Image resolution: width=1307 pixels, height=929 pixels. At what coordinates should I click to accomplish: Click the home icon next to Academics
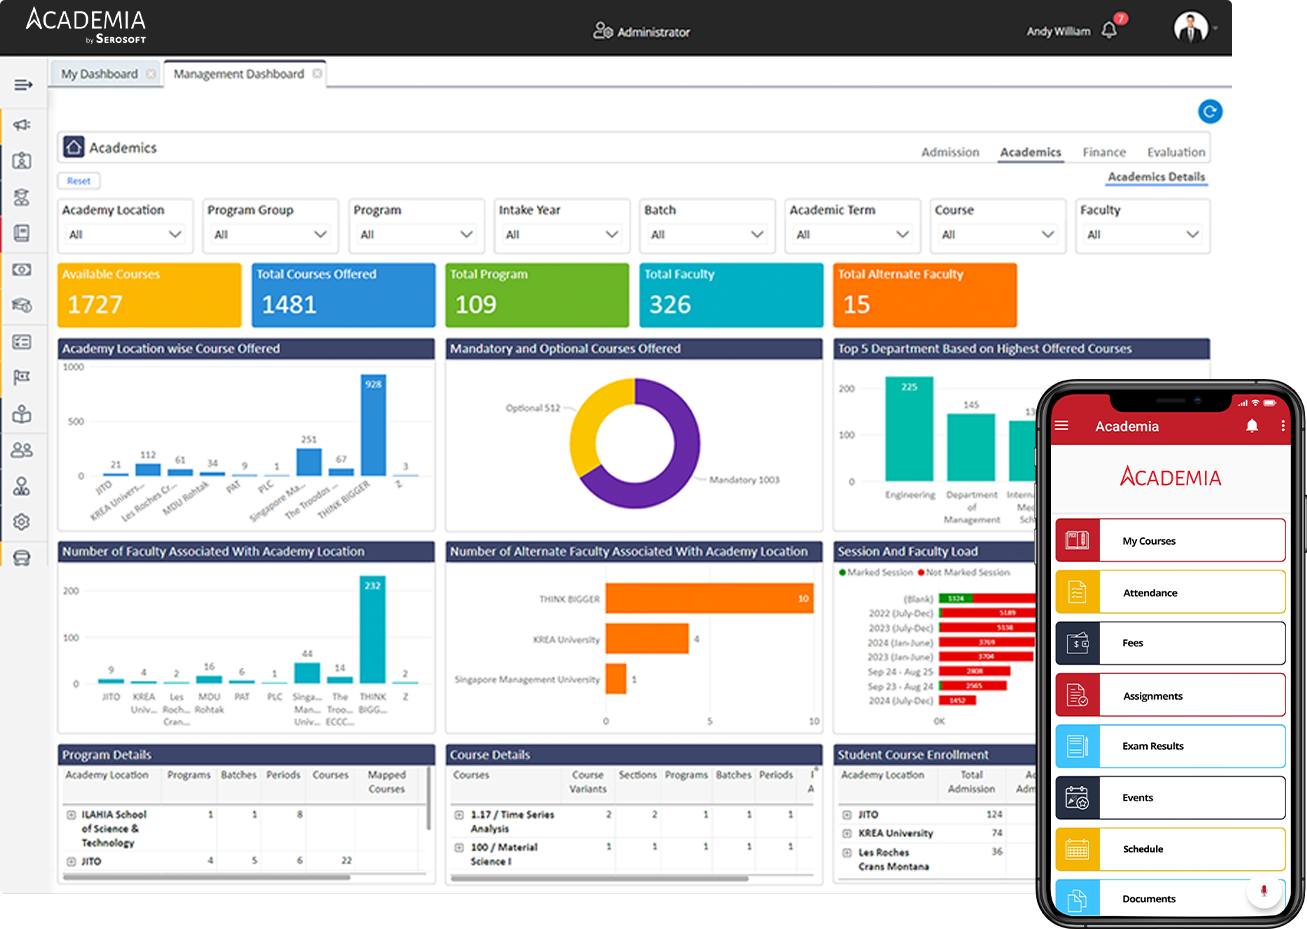73,148
